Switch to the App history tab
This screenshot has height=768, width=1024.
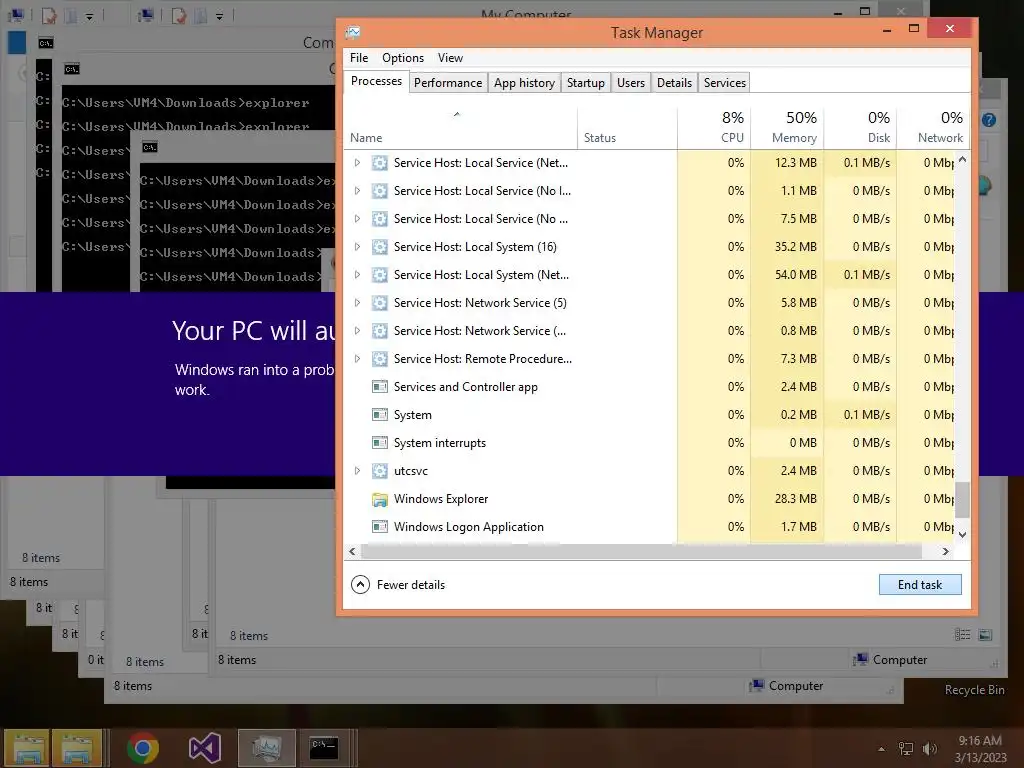point(524,83)
